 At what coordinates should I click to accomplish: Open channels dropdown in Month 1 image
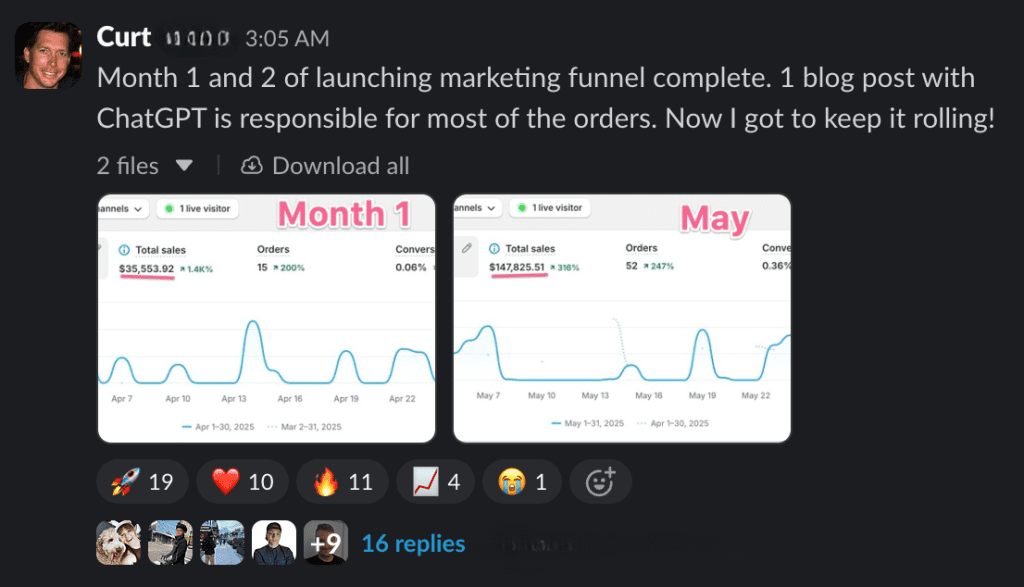click(x=124, y=209)
